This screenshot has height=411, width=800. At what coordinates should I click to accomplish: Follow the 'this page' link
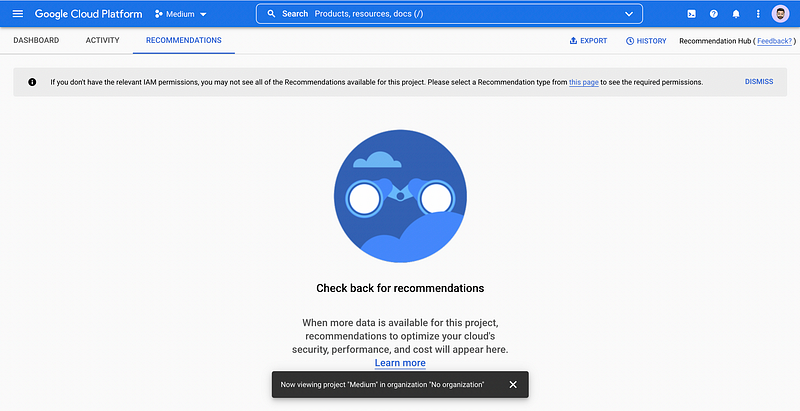pyautogui.click(x=584, y=82)
